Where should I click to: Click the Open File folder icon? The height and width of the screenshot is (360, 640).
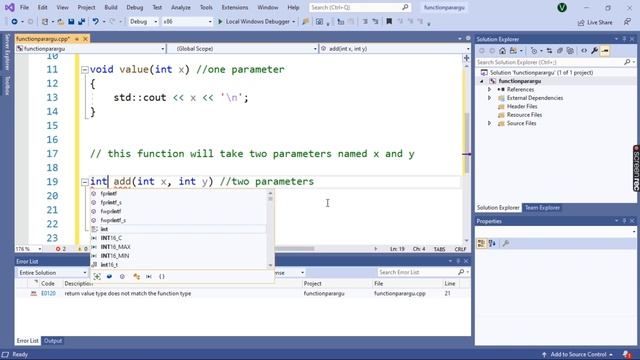coord(60,22)
